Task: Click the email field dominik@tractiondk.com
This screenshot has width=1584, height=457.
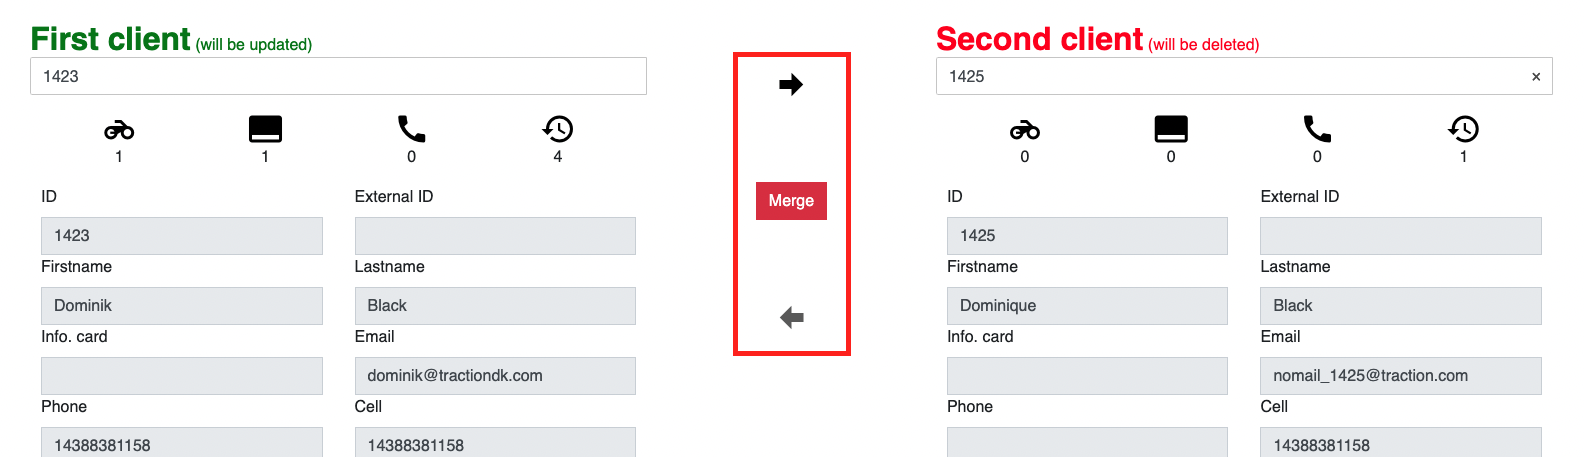Action: click(495, 376)
